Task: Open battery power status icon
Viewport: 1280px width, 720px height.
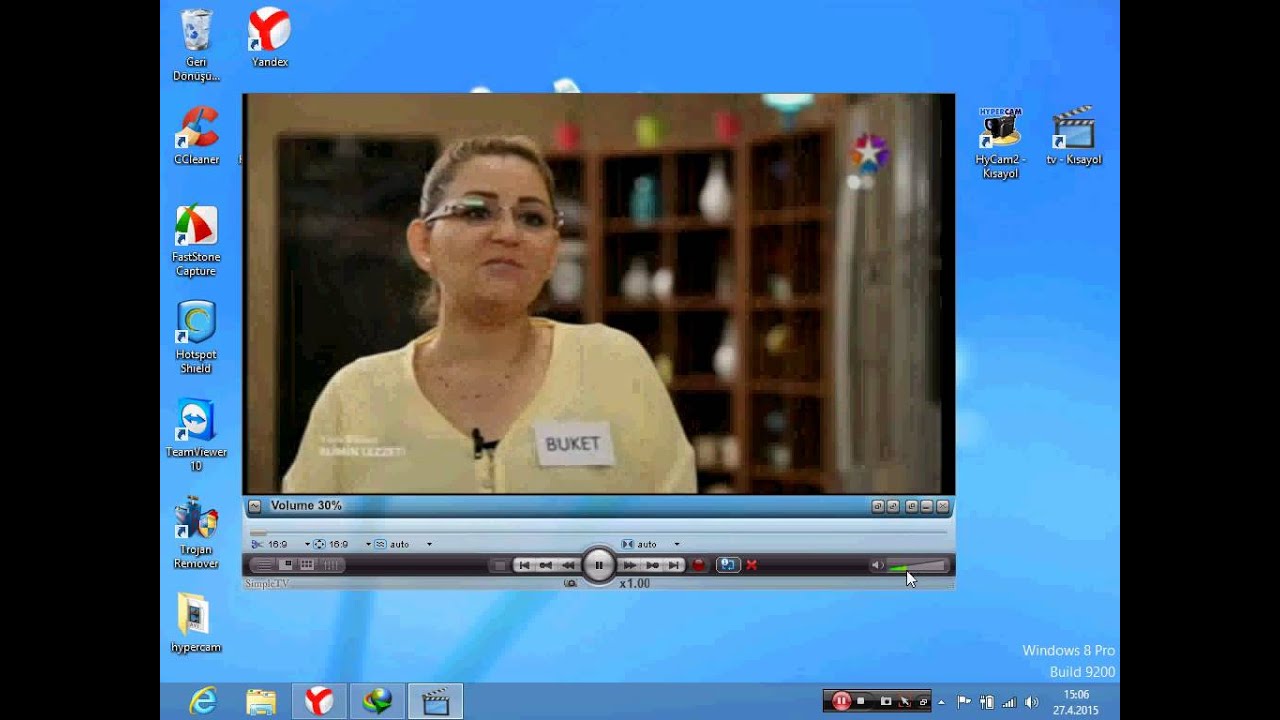Action: 987,702
